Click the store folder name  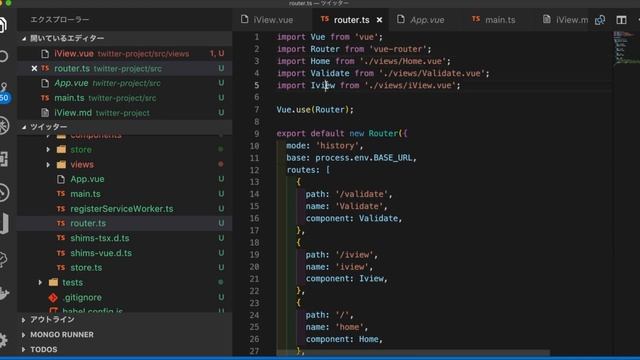point(81,150)
